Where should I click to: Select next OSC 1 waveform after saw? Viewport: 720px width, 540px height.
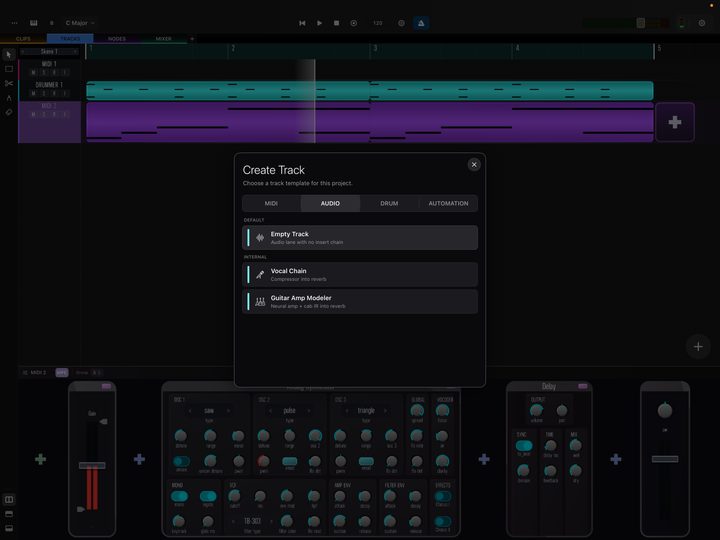coord(228,411)
